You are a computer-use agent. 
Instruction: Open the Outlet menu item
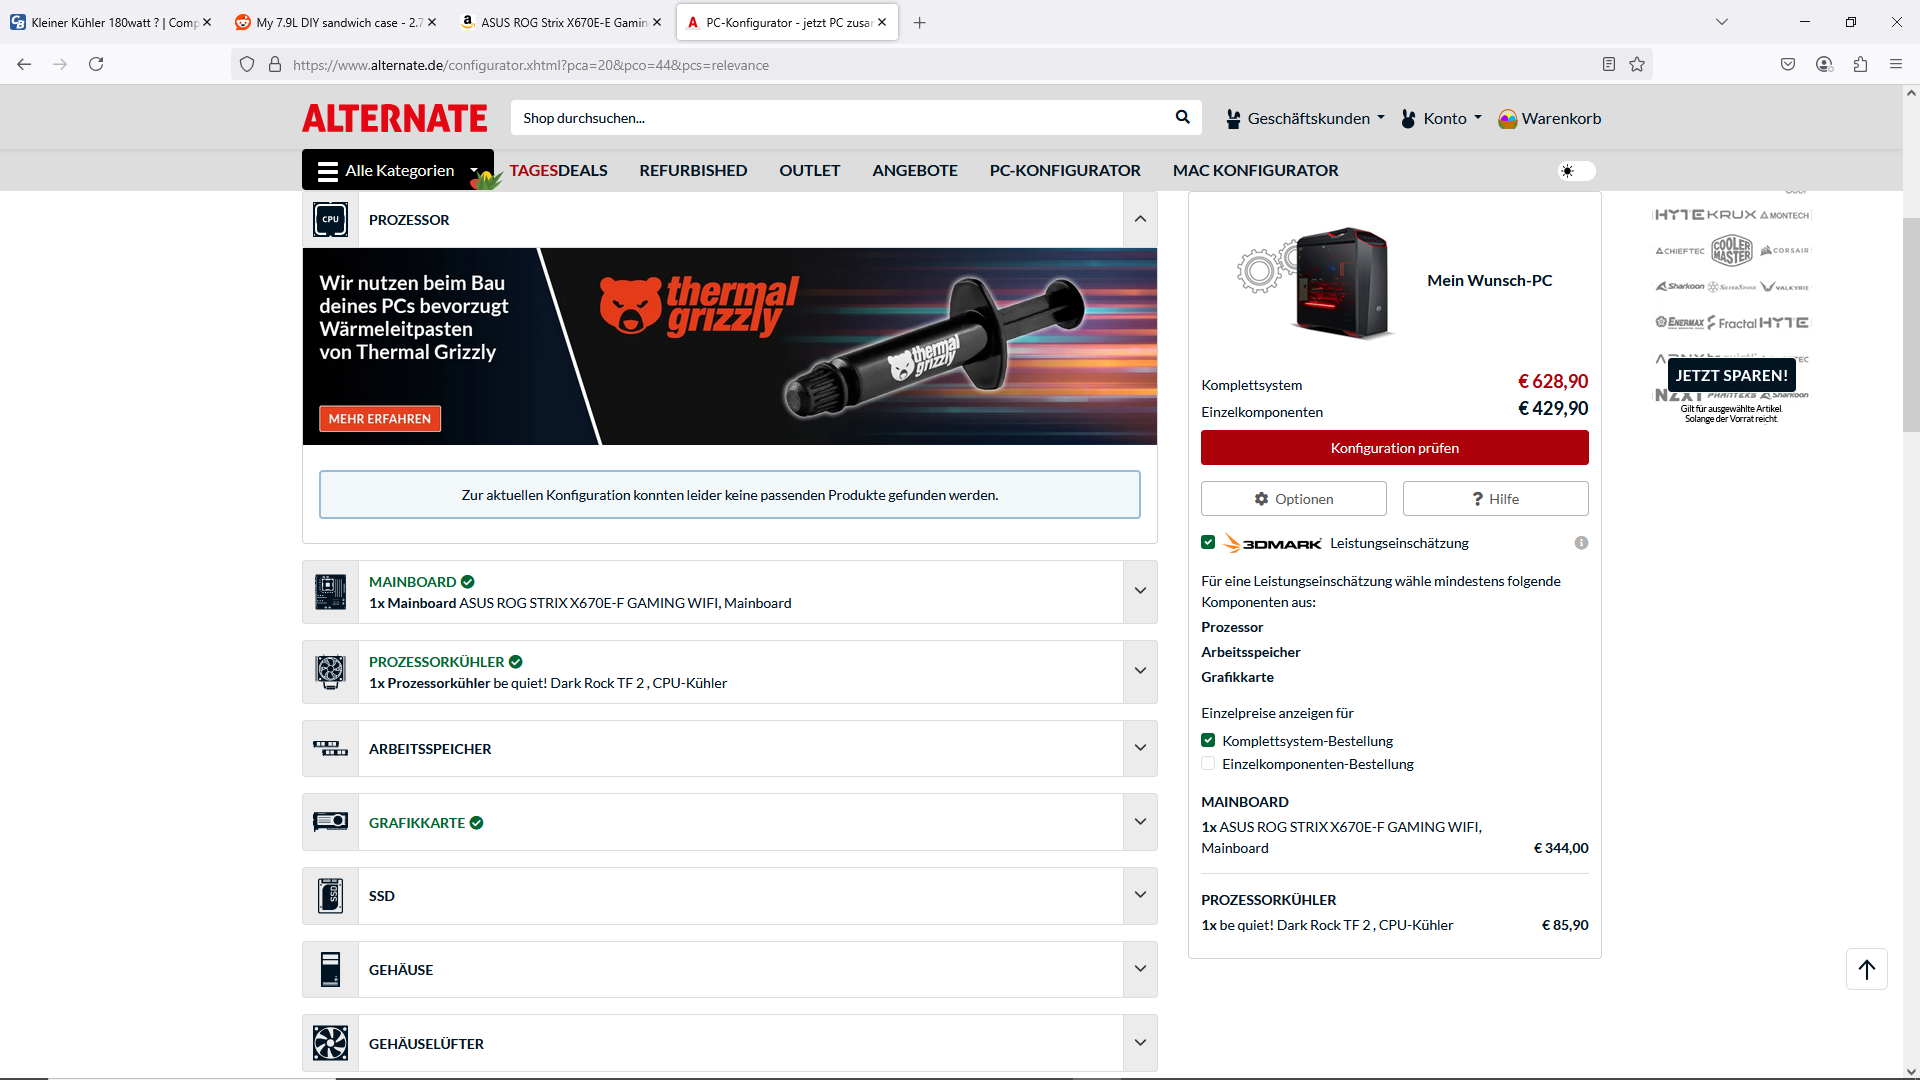pyautogui.click(x=809, y=171)
